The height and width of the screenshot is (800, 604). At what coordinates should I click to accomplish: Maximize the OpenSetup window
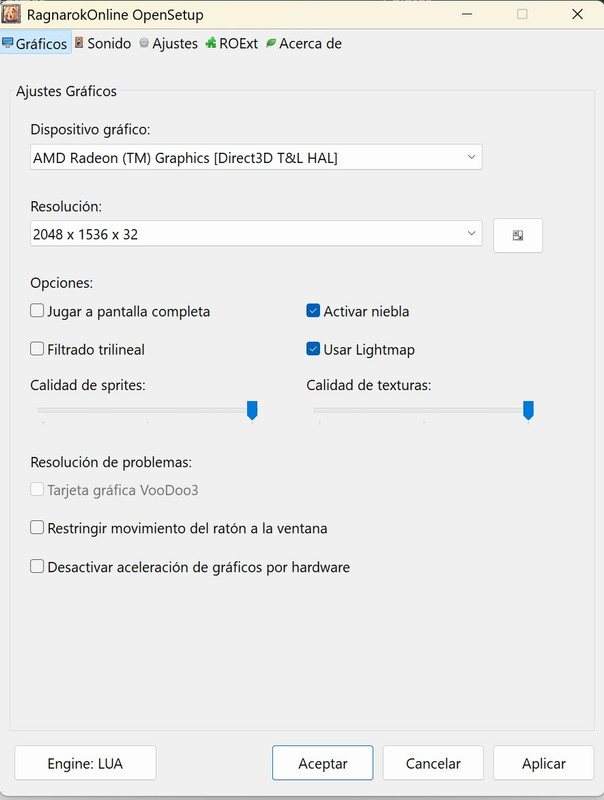tap(522, 14)
